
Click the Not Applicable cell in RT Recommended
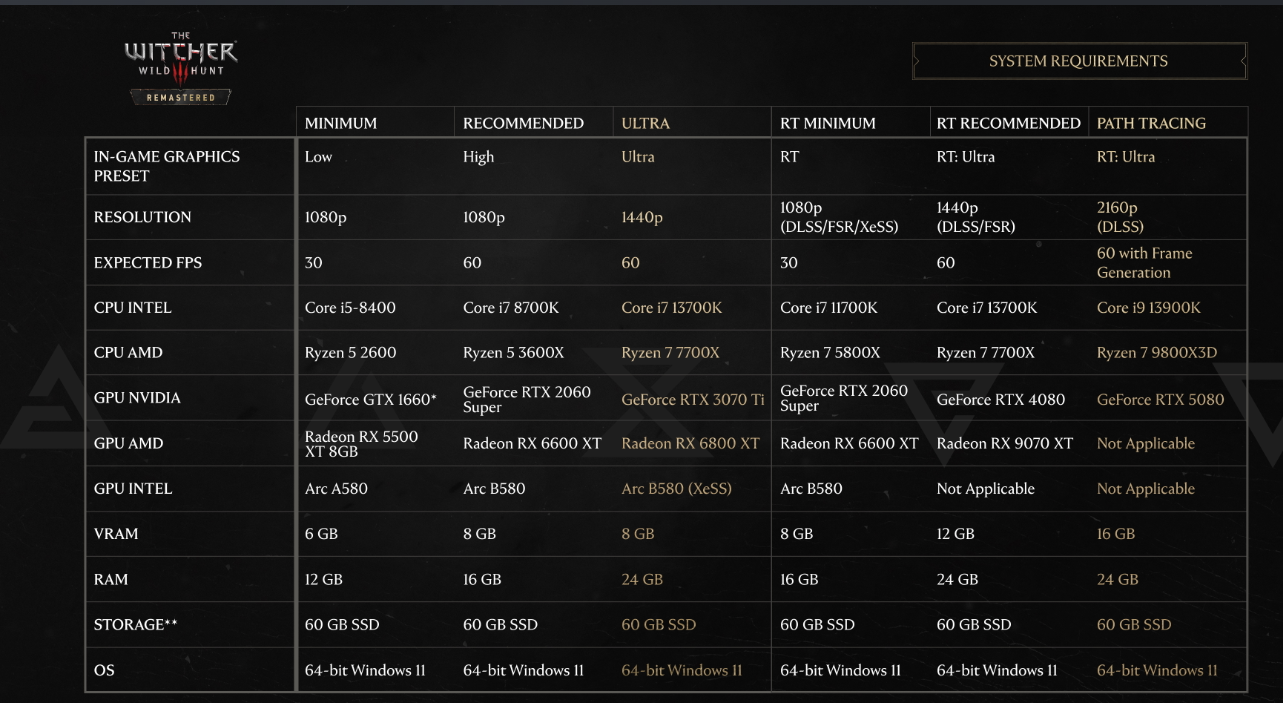point(986,489)
